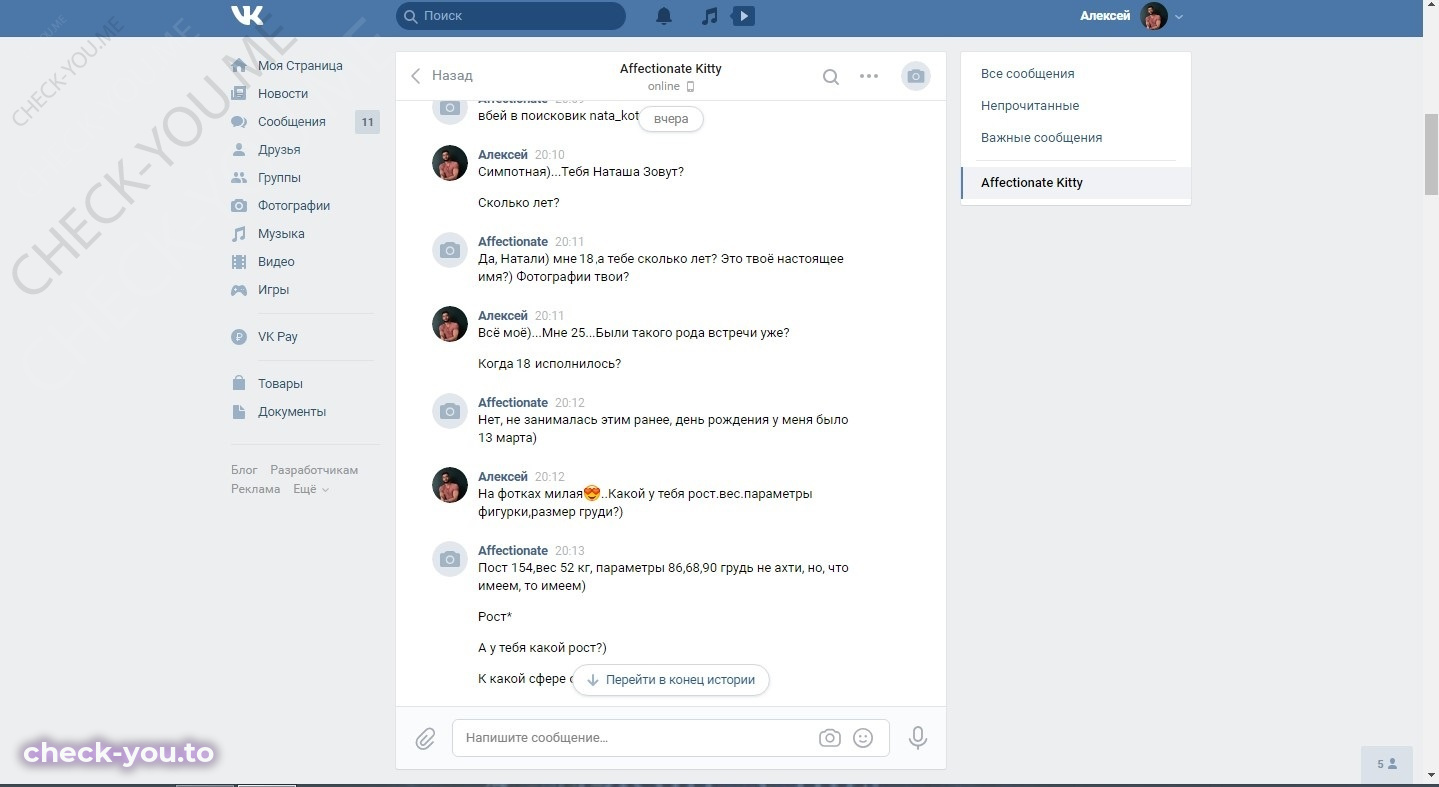1439x787 pixels.
Task: Click Affectionate's avatar at the 20:11 message
Action: point(450,250)
